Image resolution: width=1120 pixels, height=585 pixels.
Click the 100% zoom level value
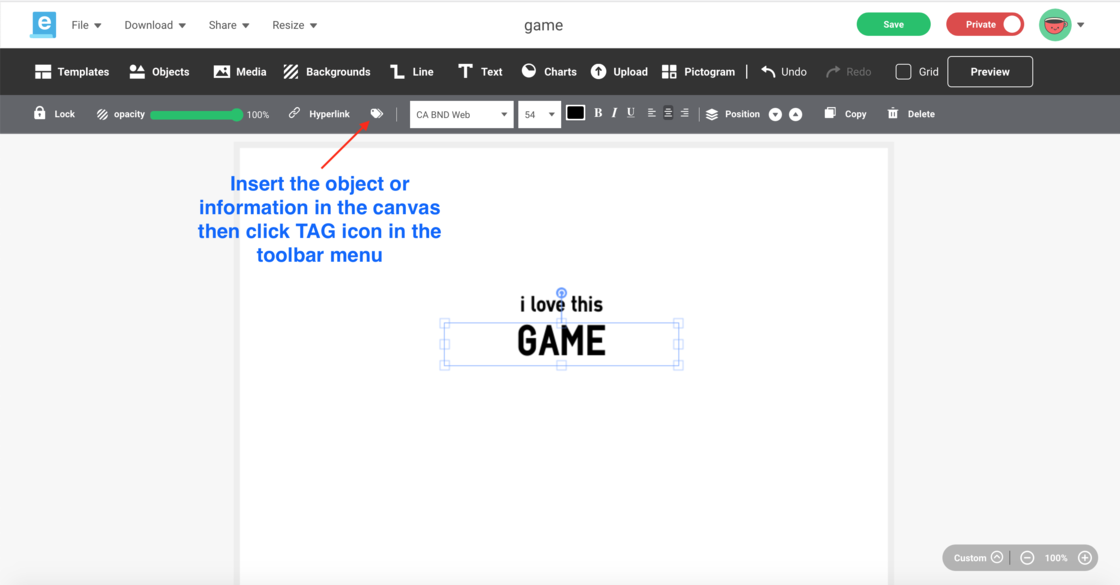pos(1056,558)
